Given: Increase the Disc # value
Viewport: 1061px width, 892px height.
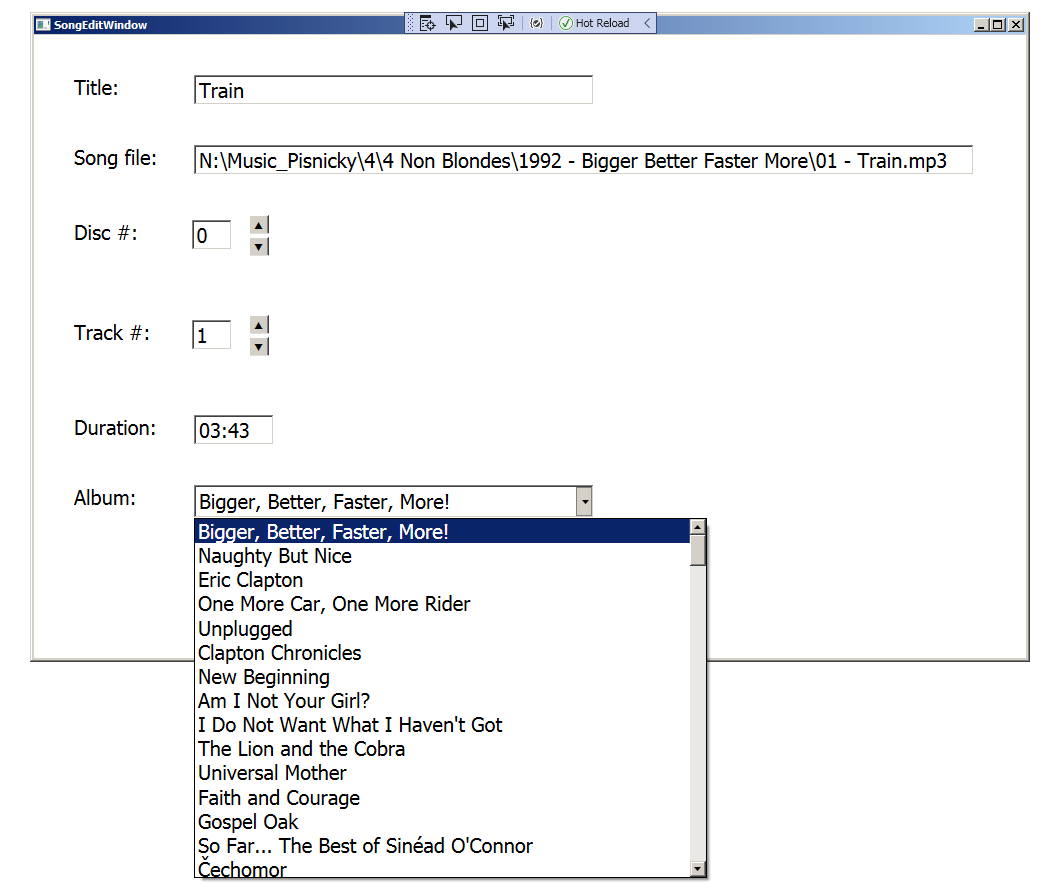Looking at the screenshot, I should click(x=259, y=225).
